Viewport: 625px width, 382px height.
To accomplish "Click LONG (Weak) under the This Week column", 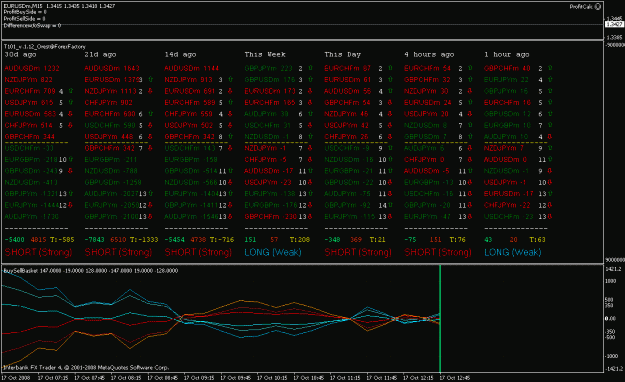I will pyautogui.click(x=273, y=252).
